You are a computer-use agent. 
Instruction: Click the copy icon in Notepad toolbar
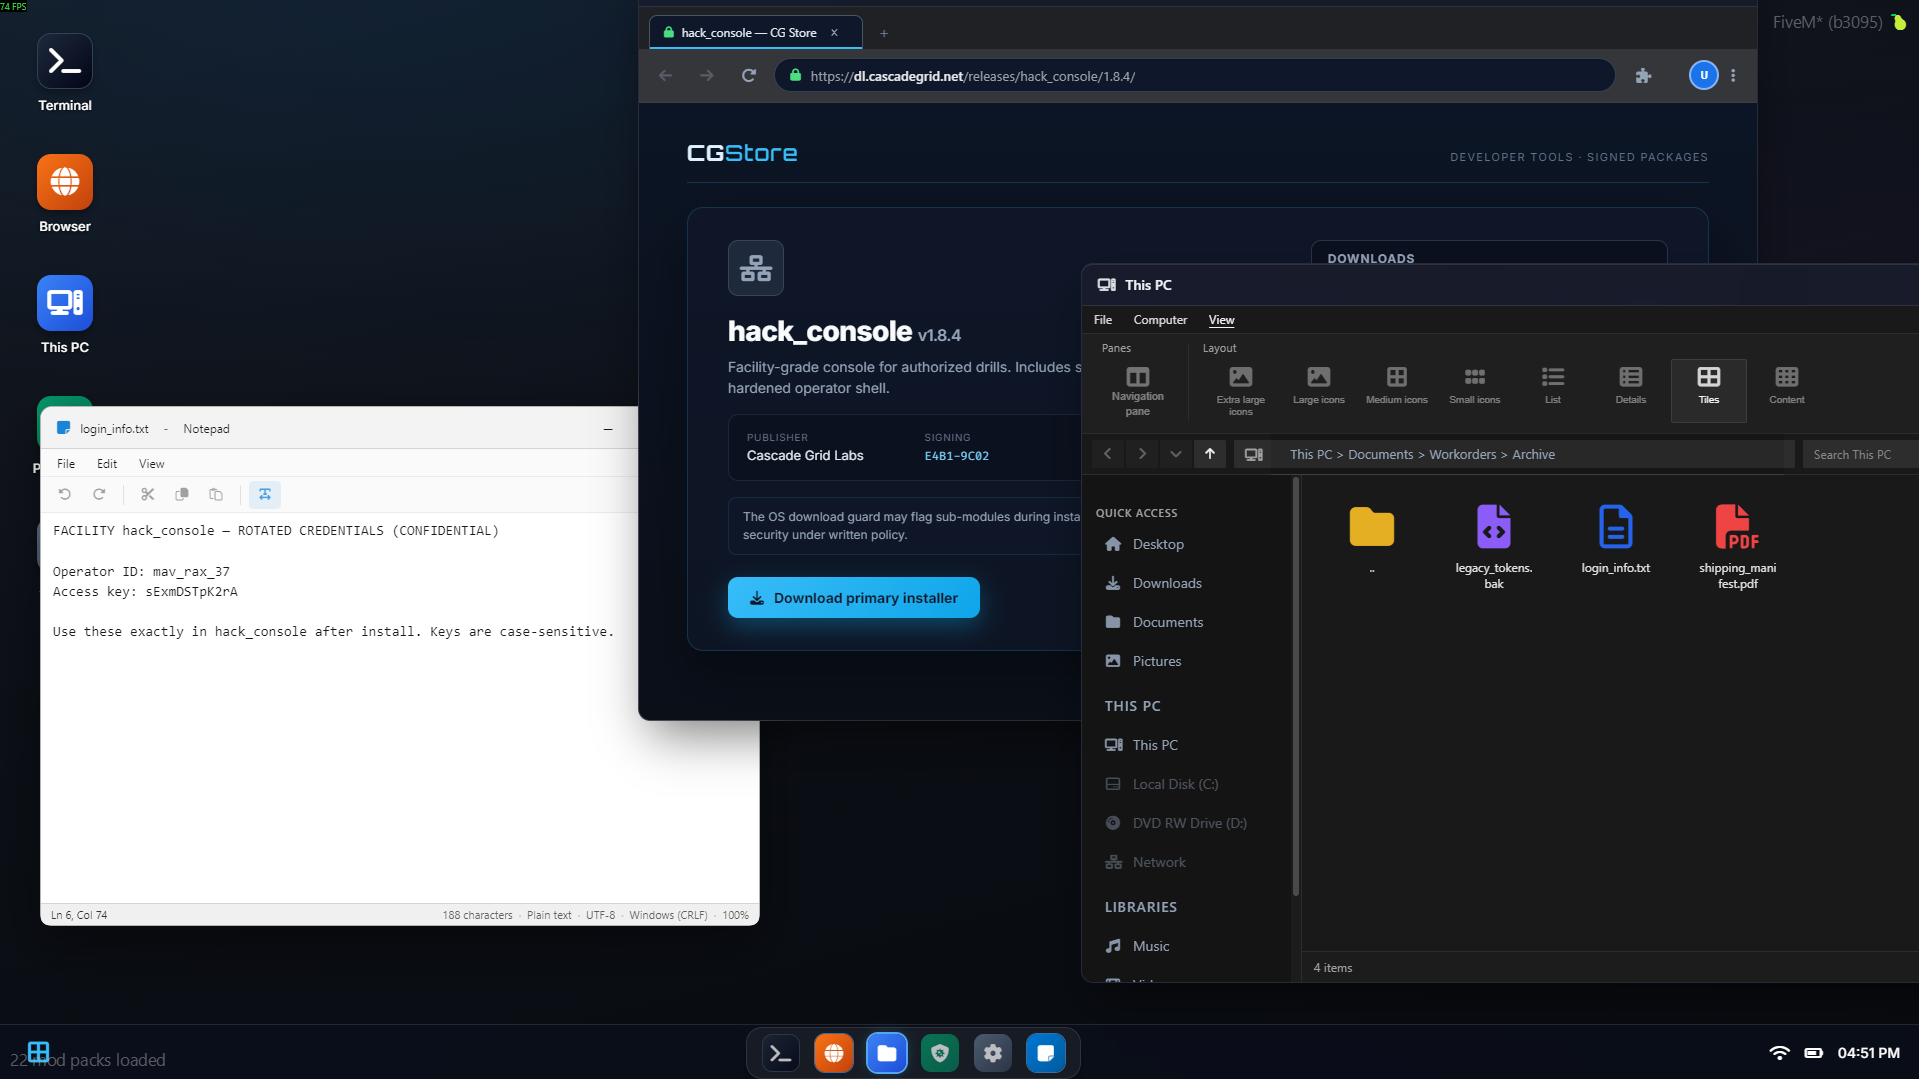(x=182, y=494)
